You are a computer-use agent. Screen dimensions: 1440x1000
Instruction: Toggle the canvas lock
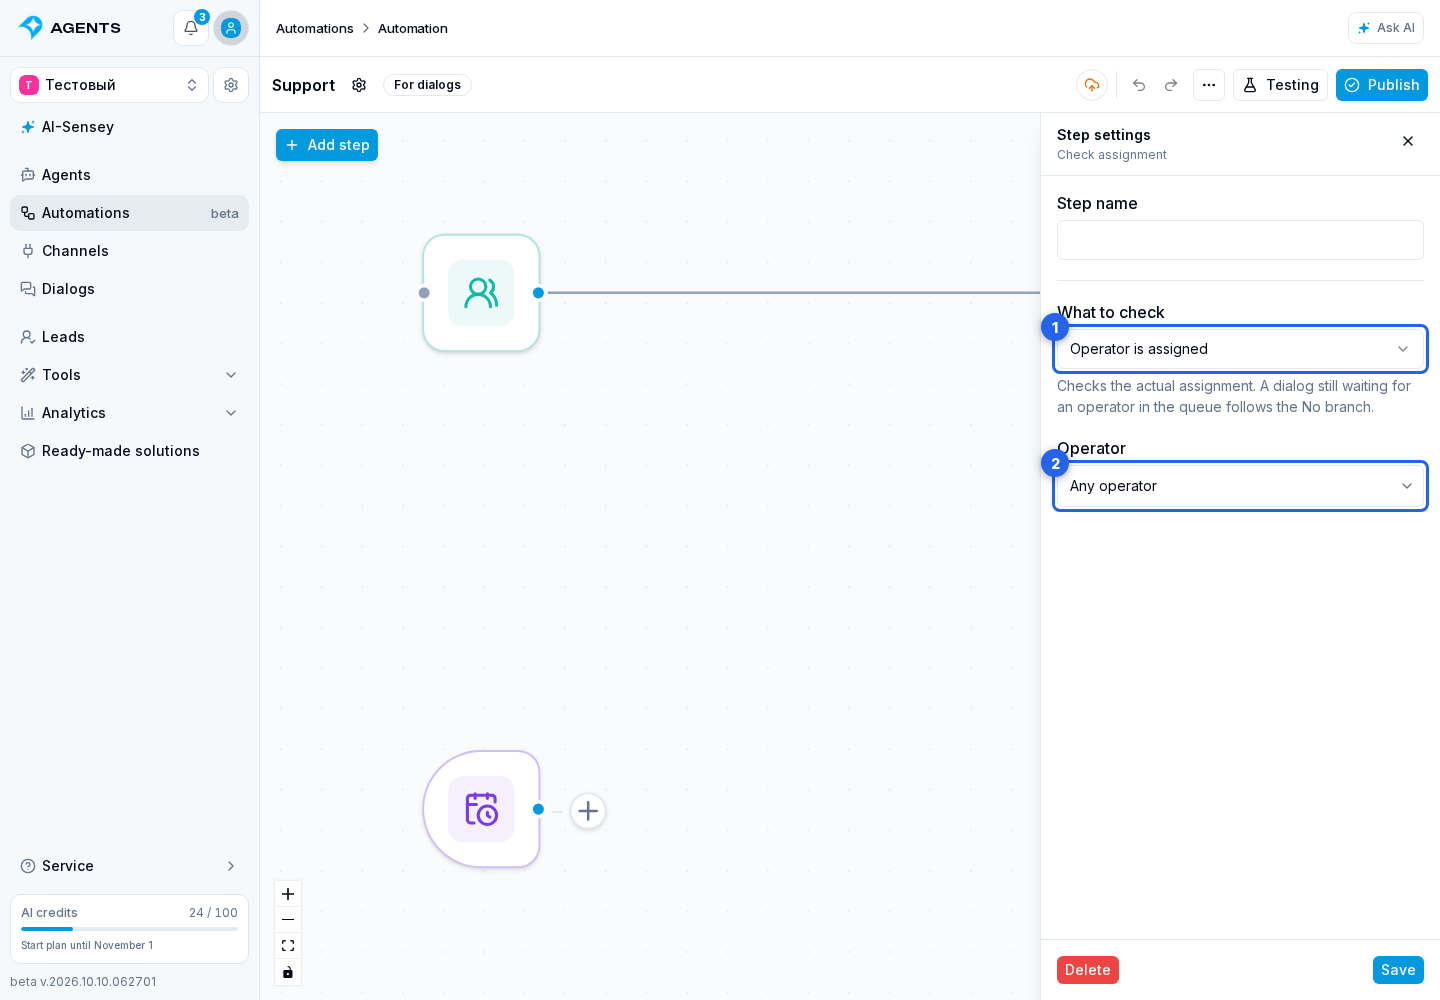click(x=288, y=972)
